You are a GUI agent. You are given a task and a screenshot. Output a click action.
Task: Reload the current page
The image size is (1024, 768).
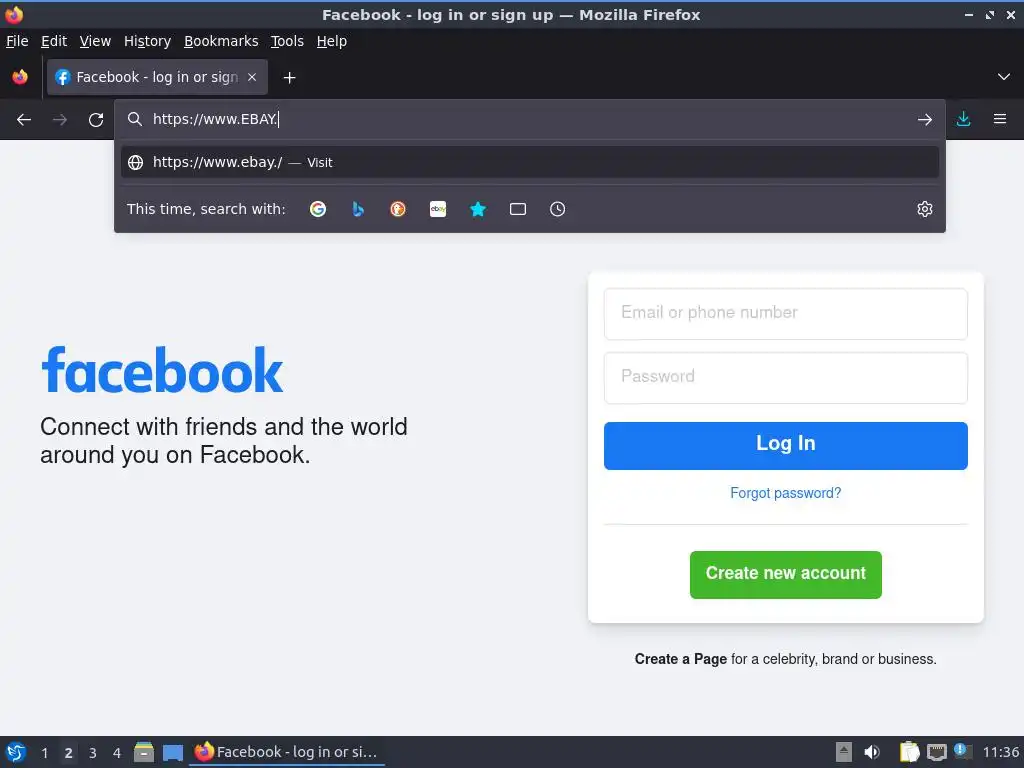click(96, 120)
